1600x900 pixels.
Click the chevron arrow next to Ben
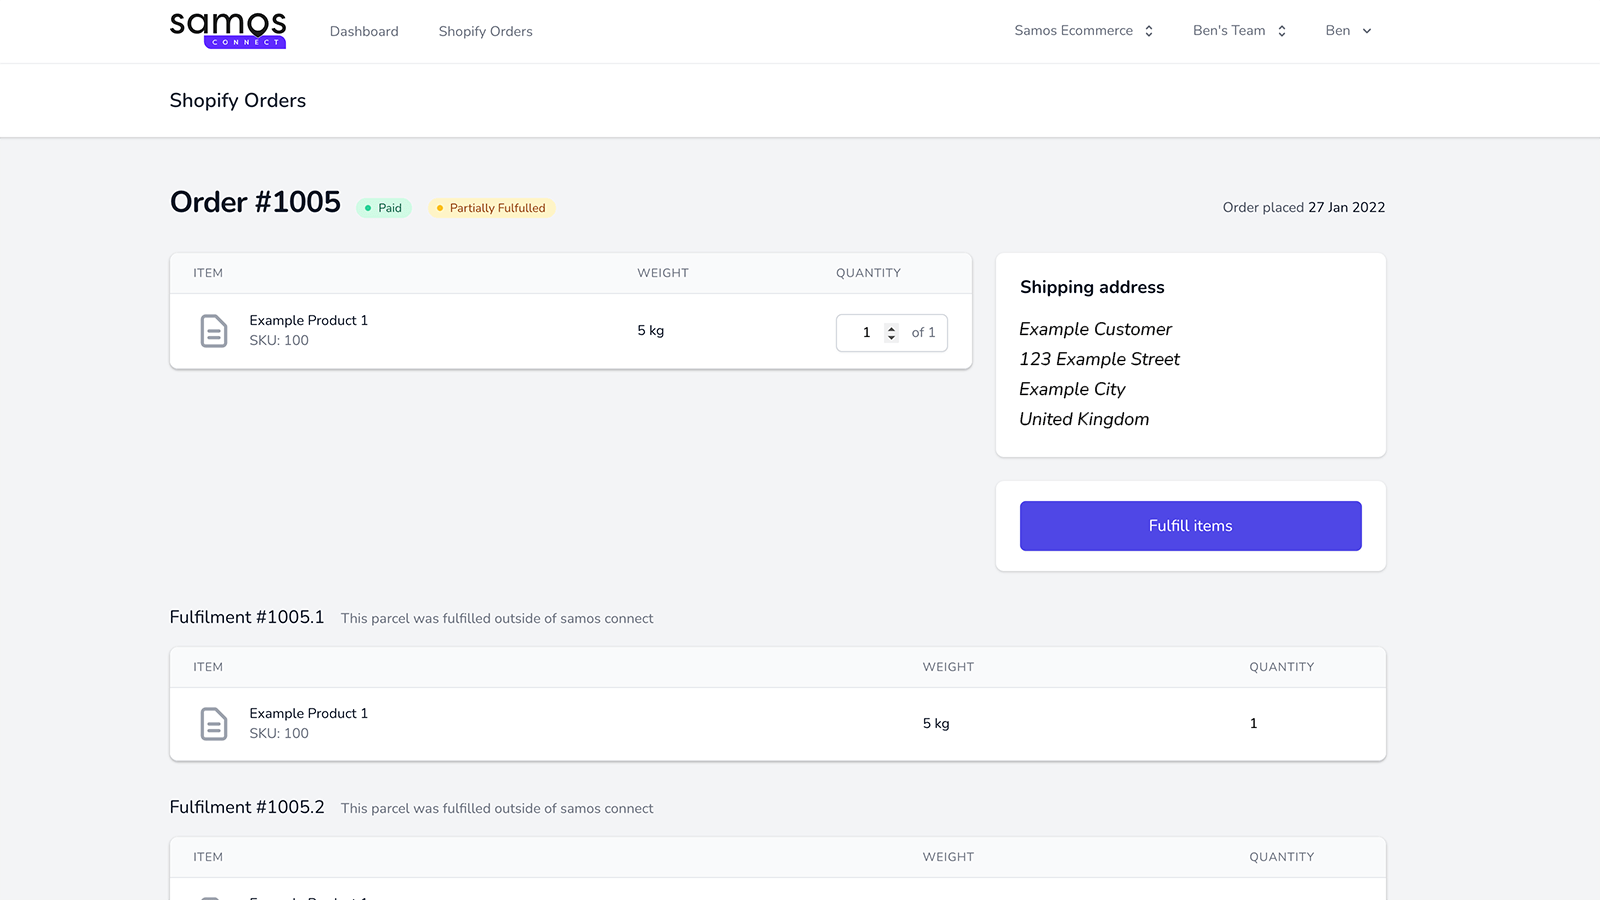click(1367, 31)
